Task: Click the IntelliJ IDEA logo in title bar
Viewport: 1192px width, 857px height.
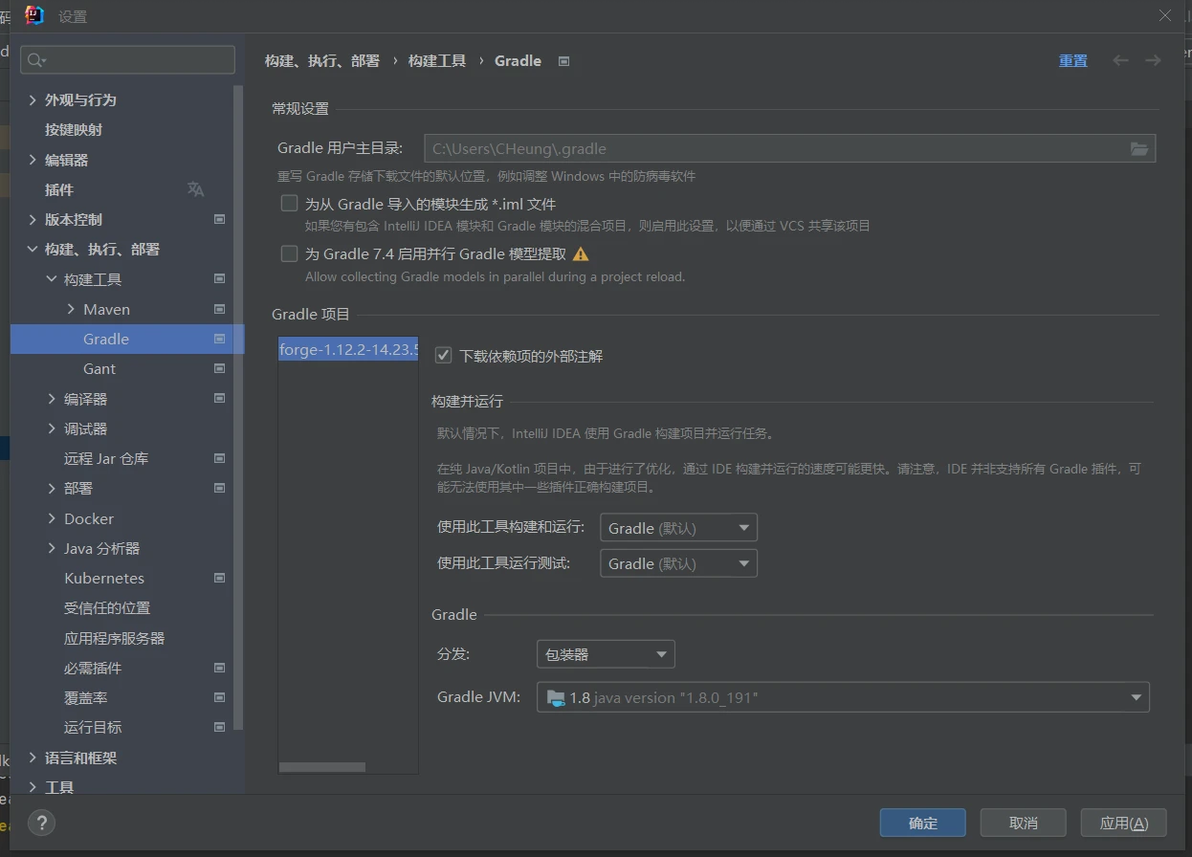Action: pyautogui.click(x=34, y=15)
